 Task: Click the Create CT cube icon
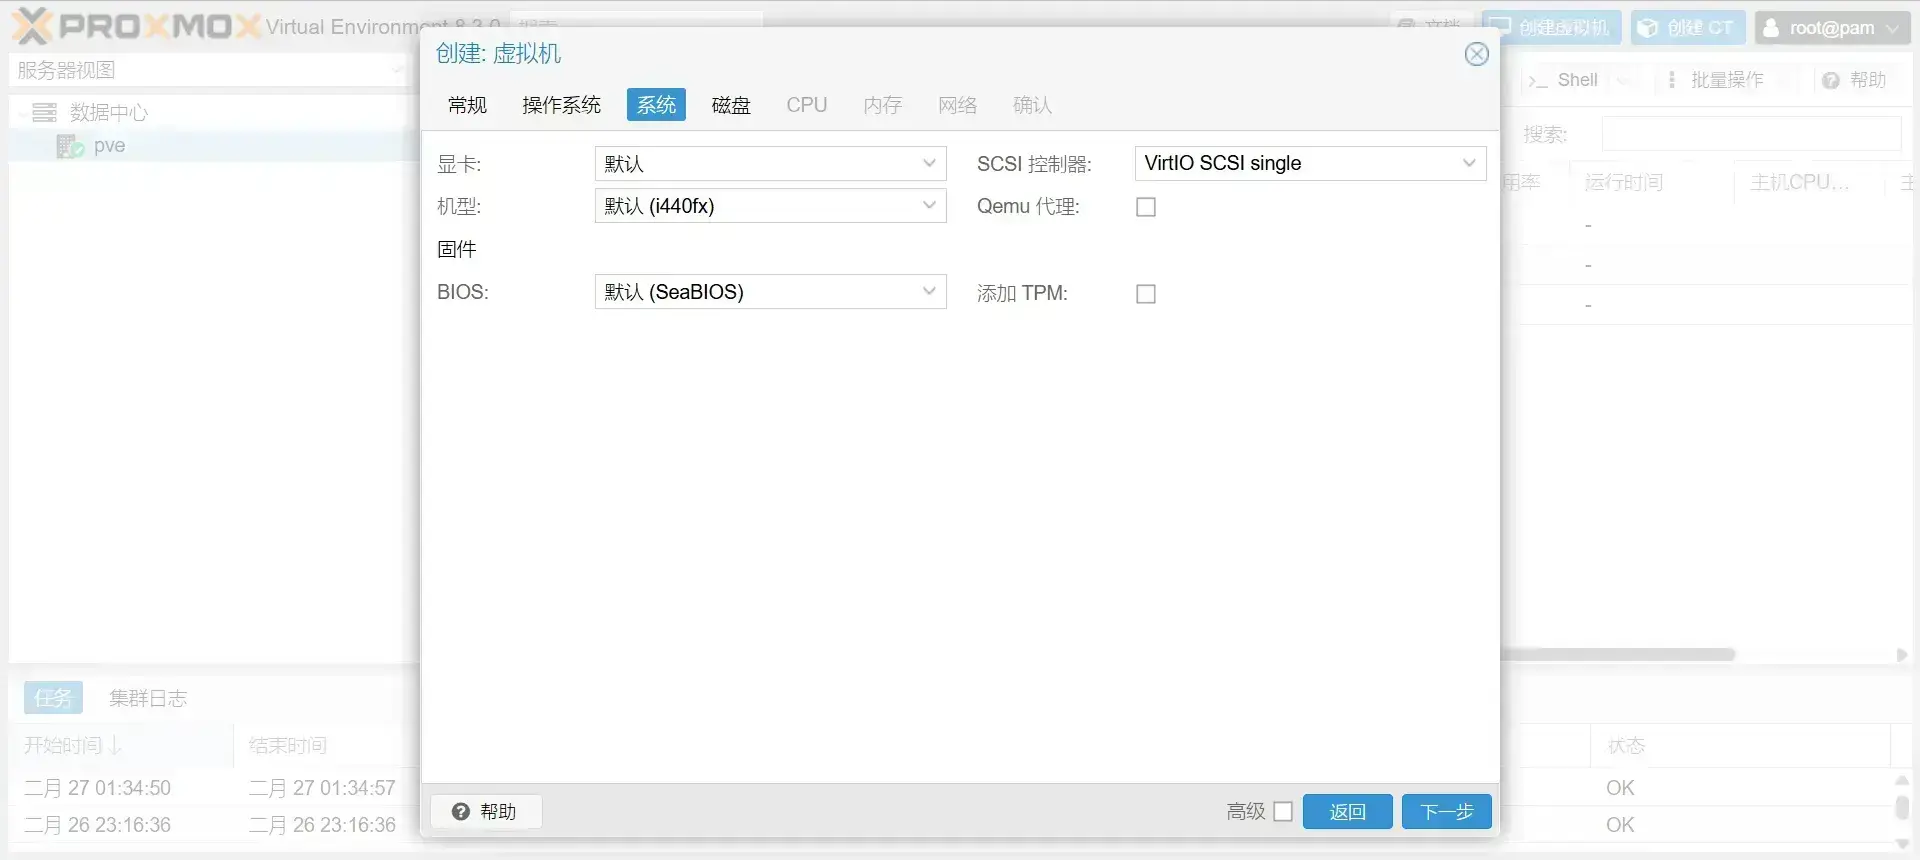[x=1648, y=28]
